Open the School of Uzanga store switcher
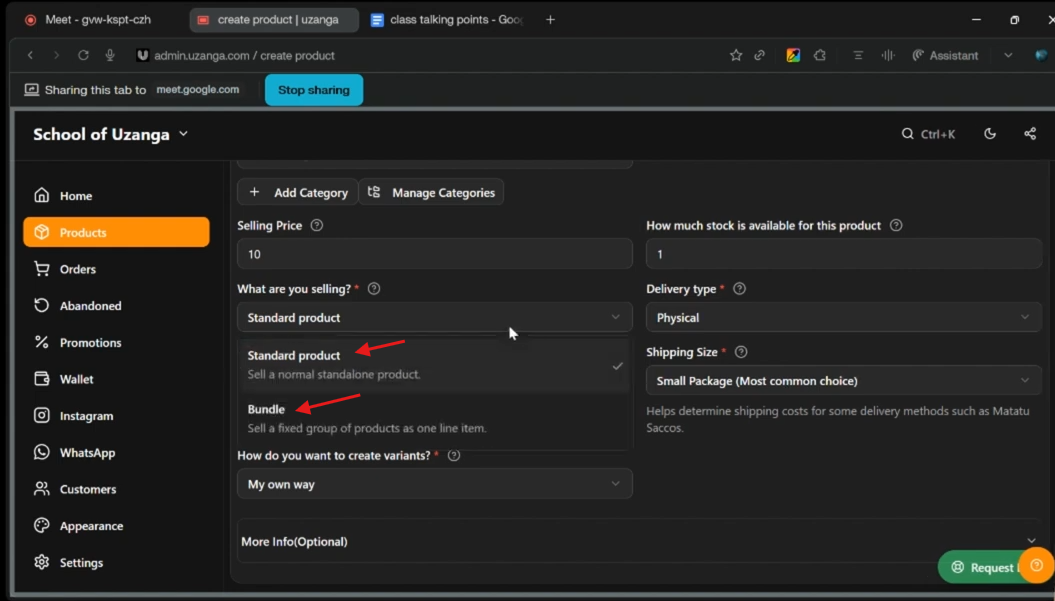Screen dimensions: 1055x601 click(x=110, y=135)
